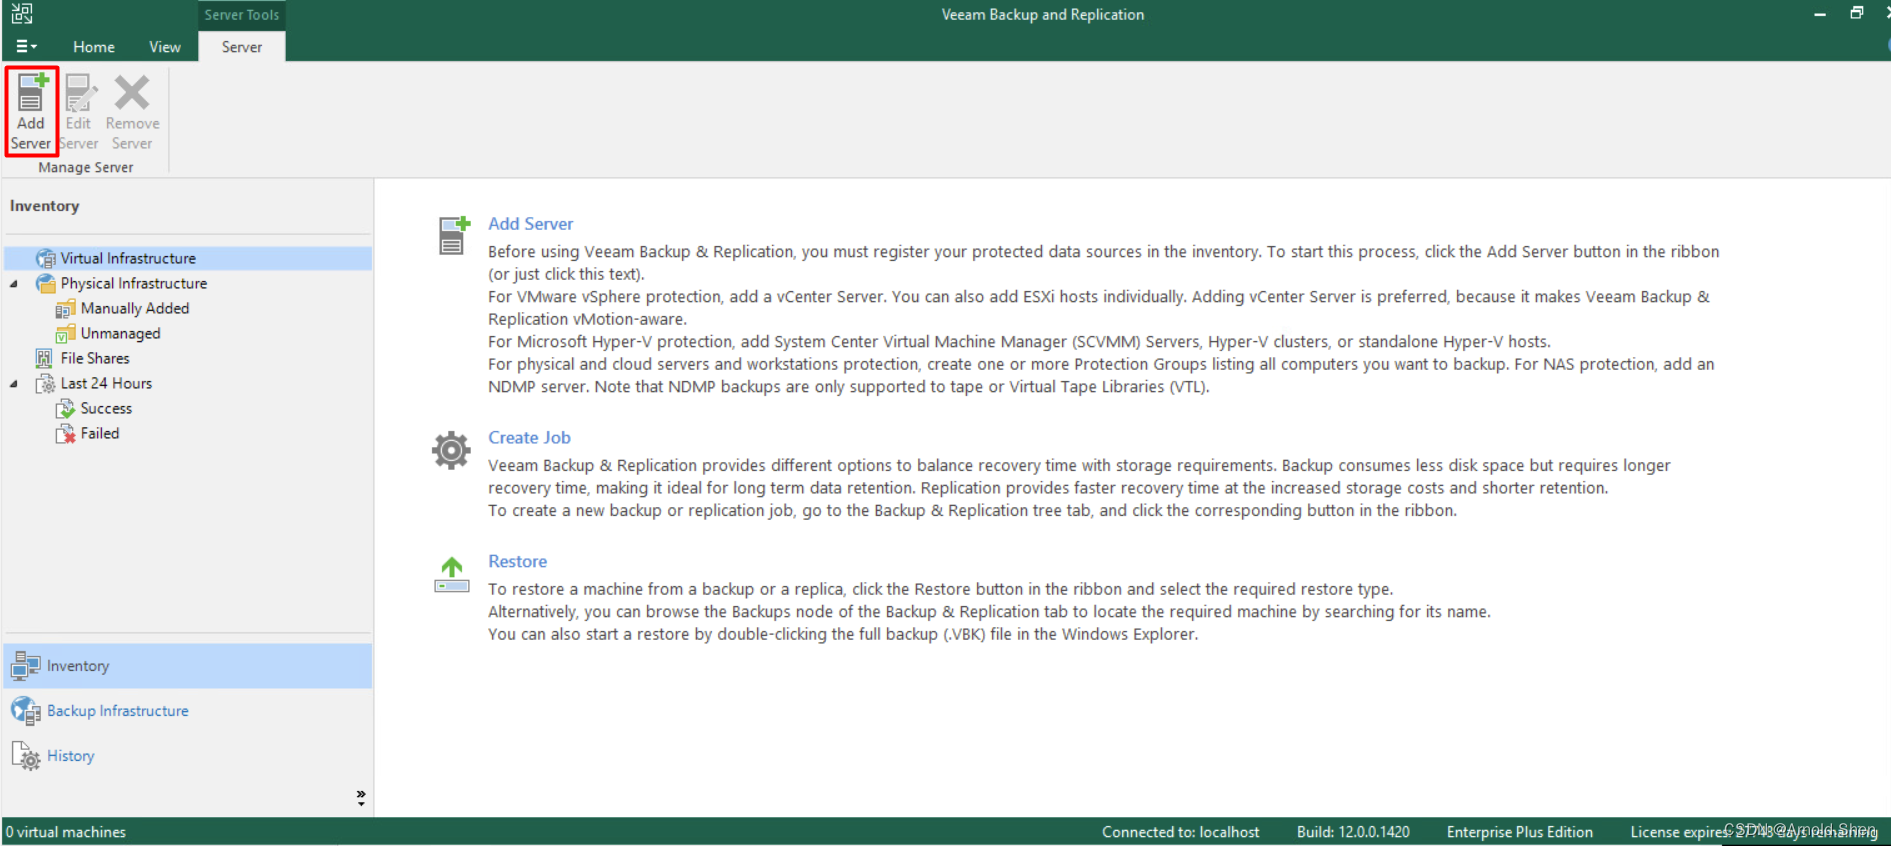Click the Edit Server ribbon button
Image resolution: width=1891 pixels, height=846 pixels.
coord(78,111)
